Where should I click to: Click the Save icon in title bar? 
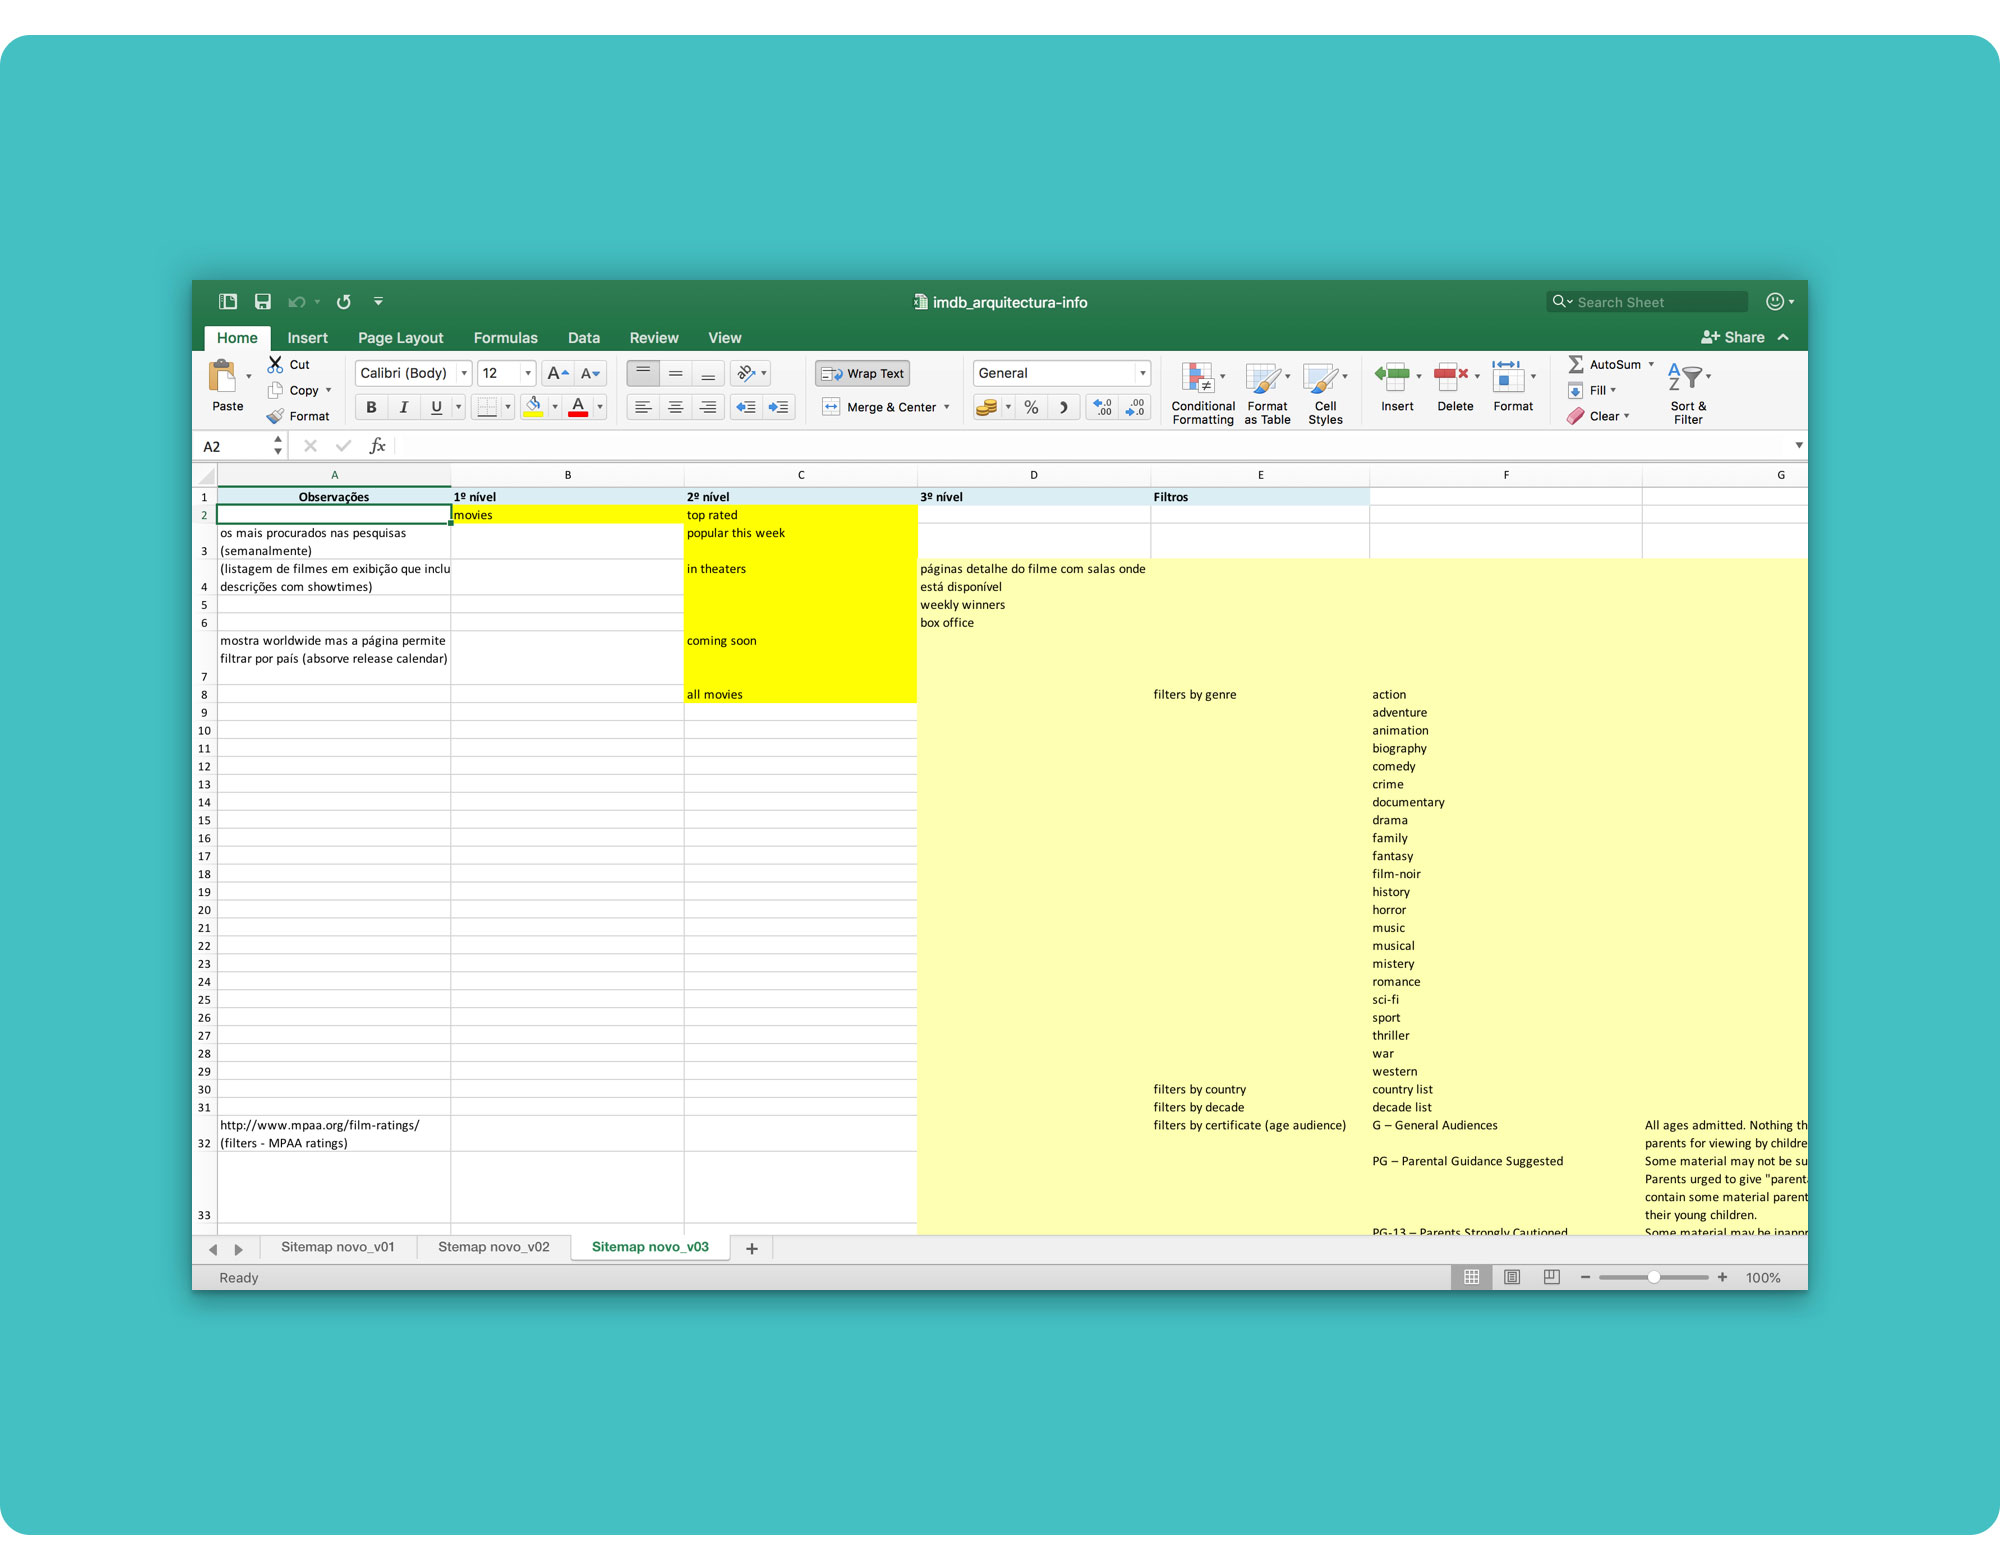(x=263, y=302)
